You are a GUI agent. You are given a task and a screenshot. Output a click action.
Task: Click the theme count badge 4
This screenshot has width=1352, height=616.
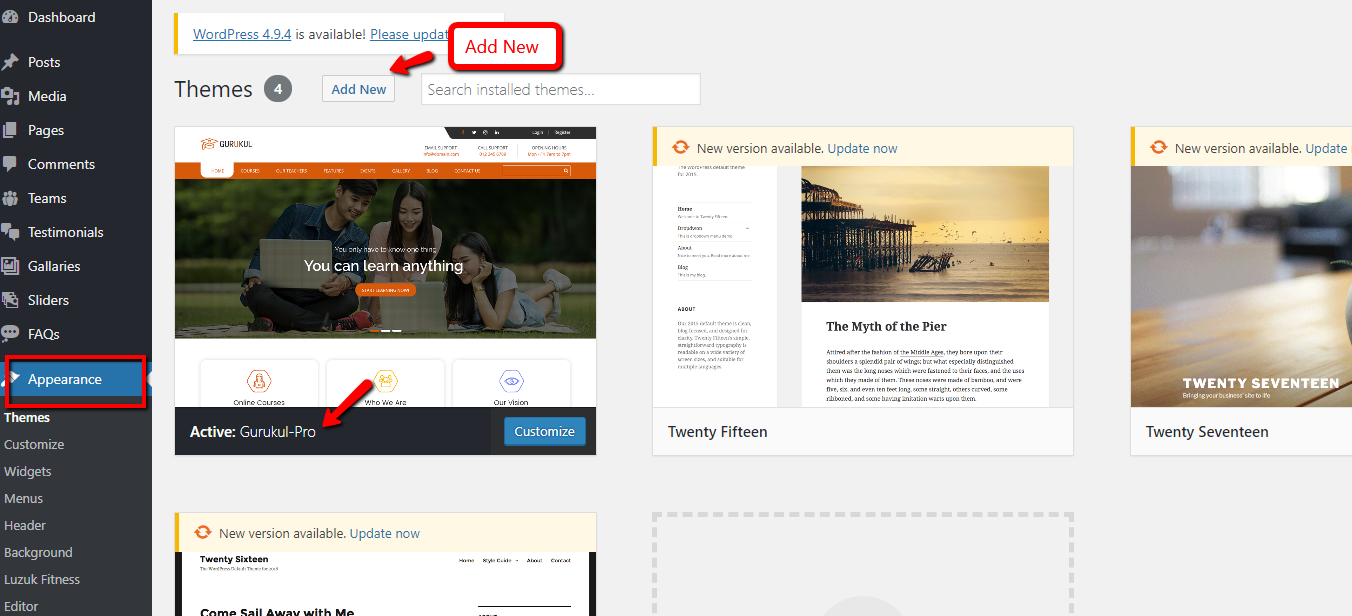(278, 89)
